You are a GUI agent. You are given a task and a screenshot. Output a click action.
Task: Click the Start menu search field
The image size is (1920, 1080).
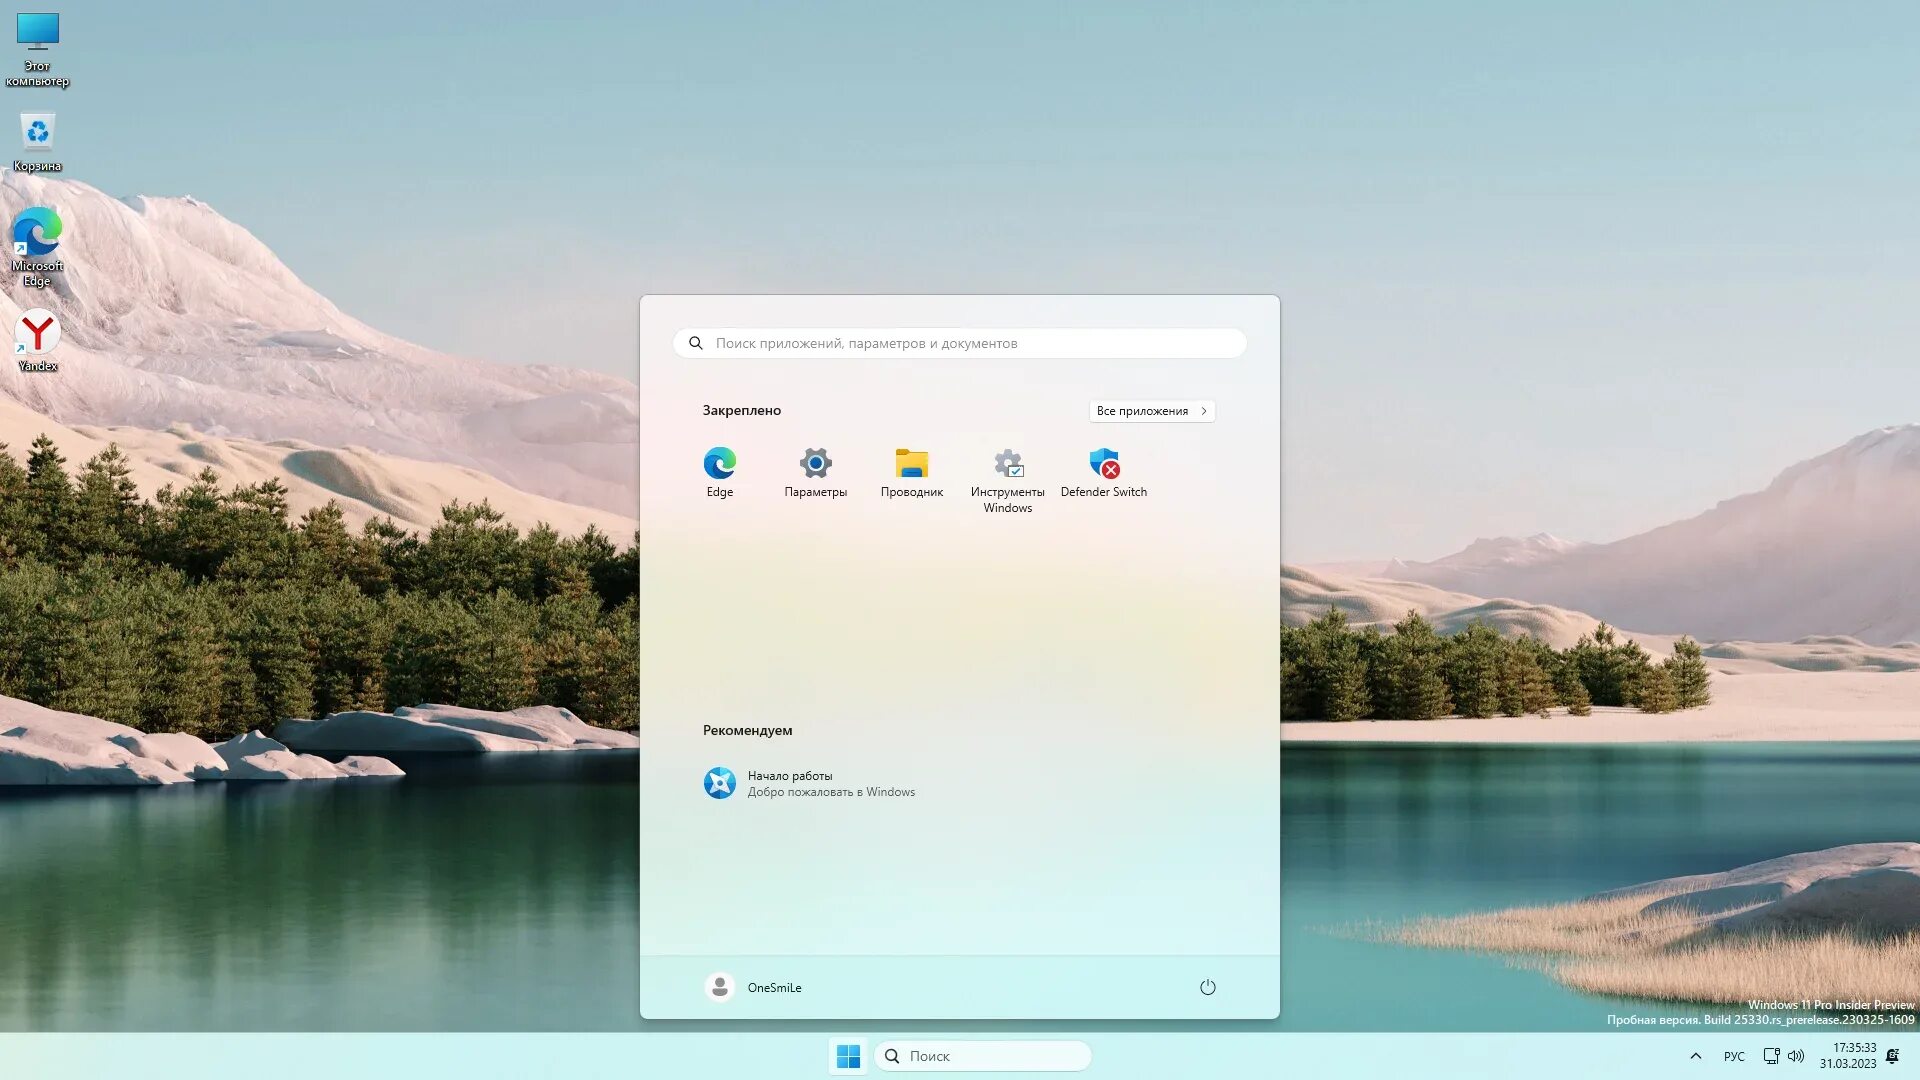(960, 343)
